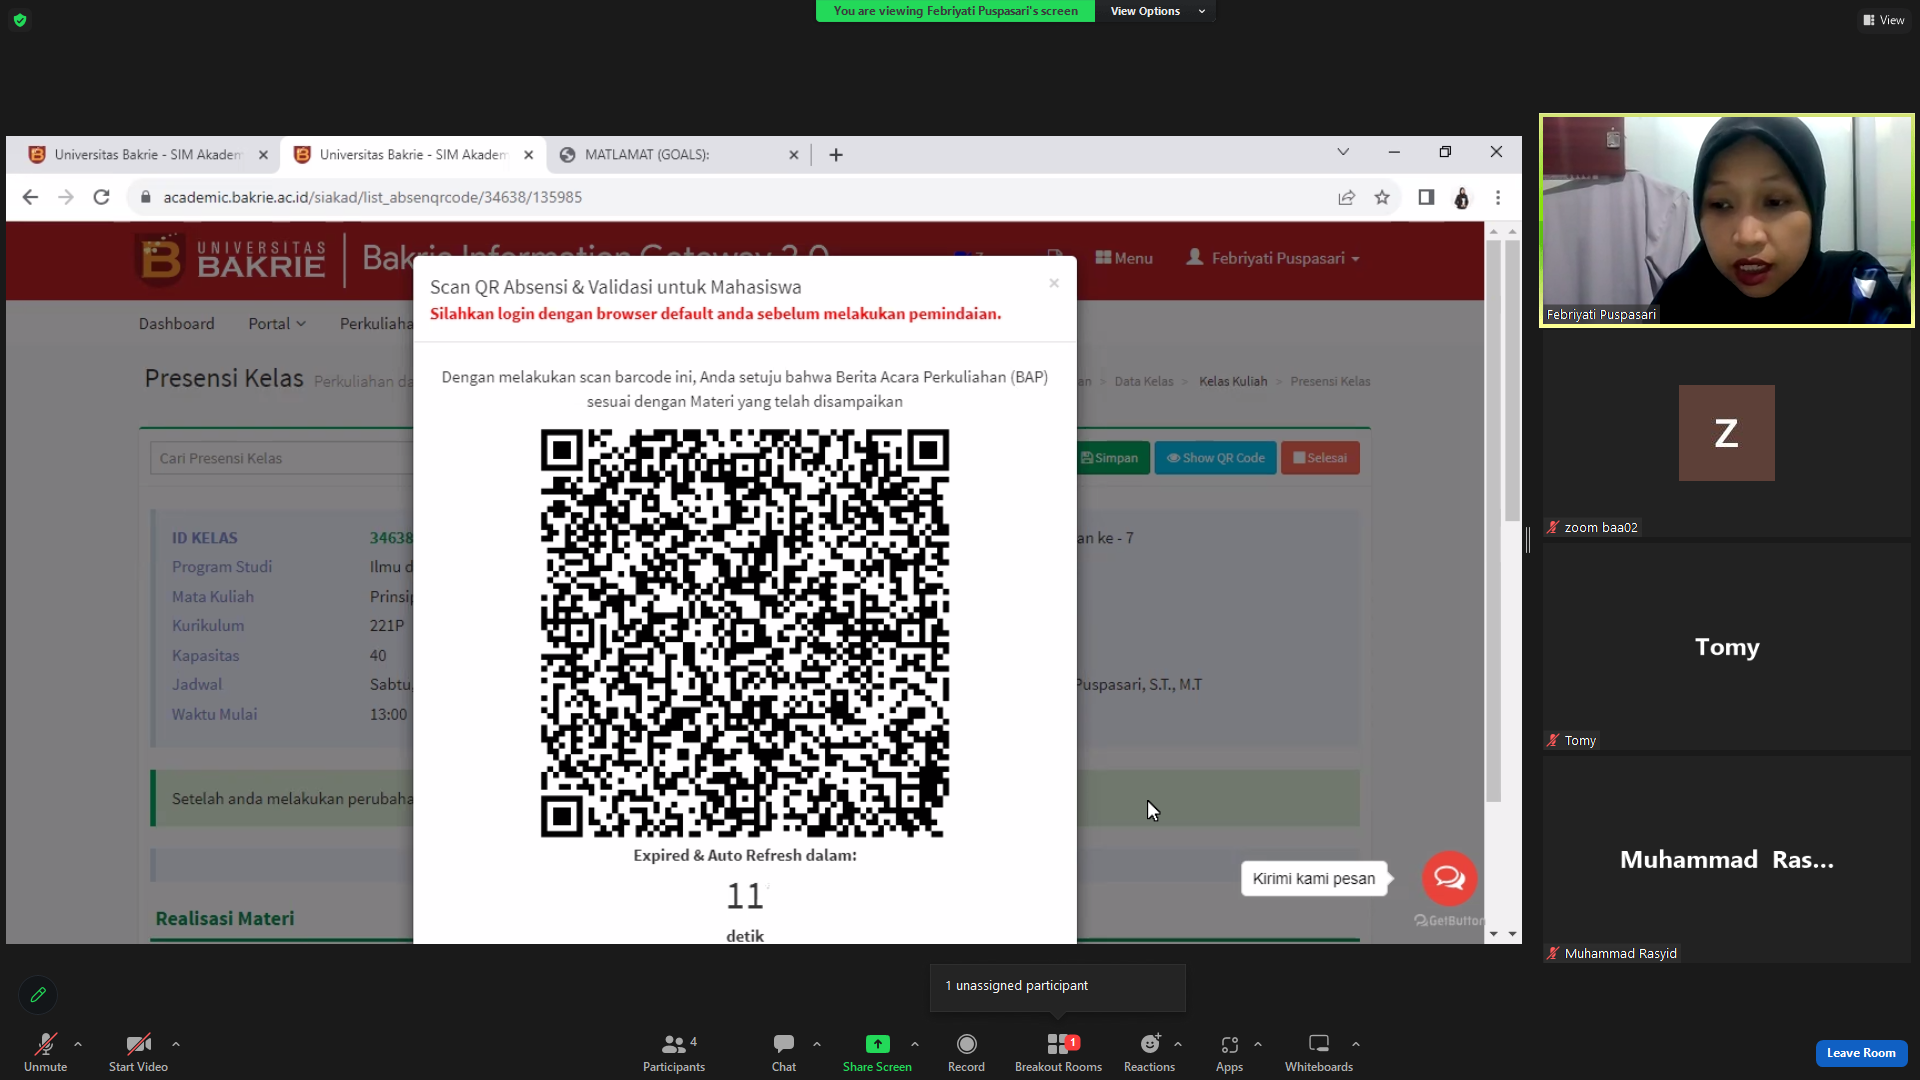Switch to first Universitas Bakrie browser tab

pos(148,155)
